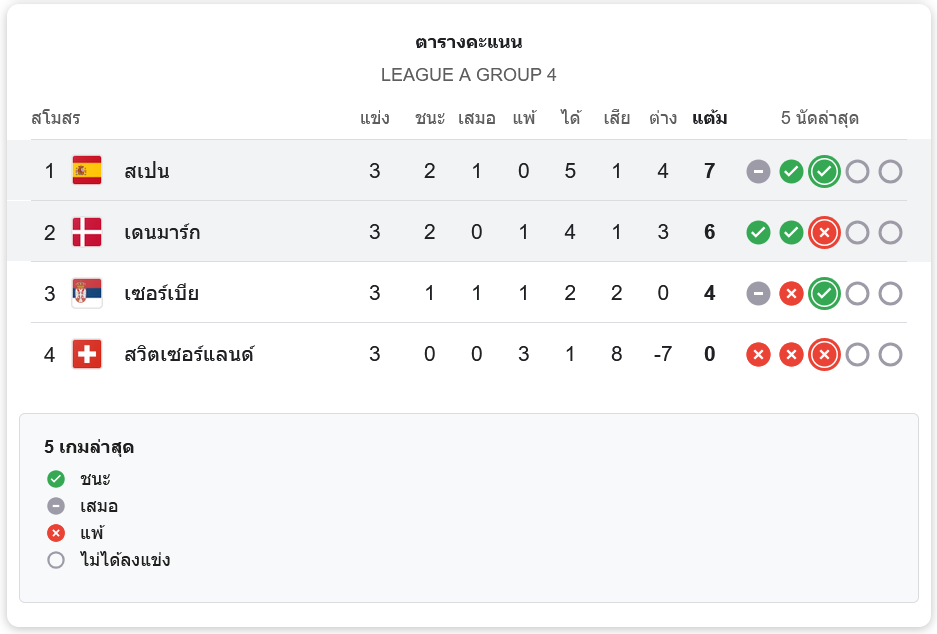Click Spain's highlighted latest win icon
937x634 pixels.
[824, 172]
